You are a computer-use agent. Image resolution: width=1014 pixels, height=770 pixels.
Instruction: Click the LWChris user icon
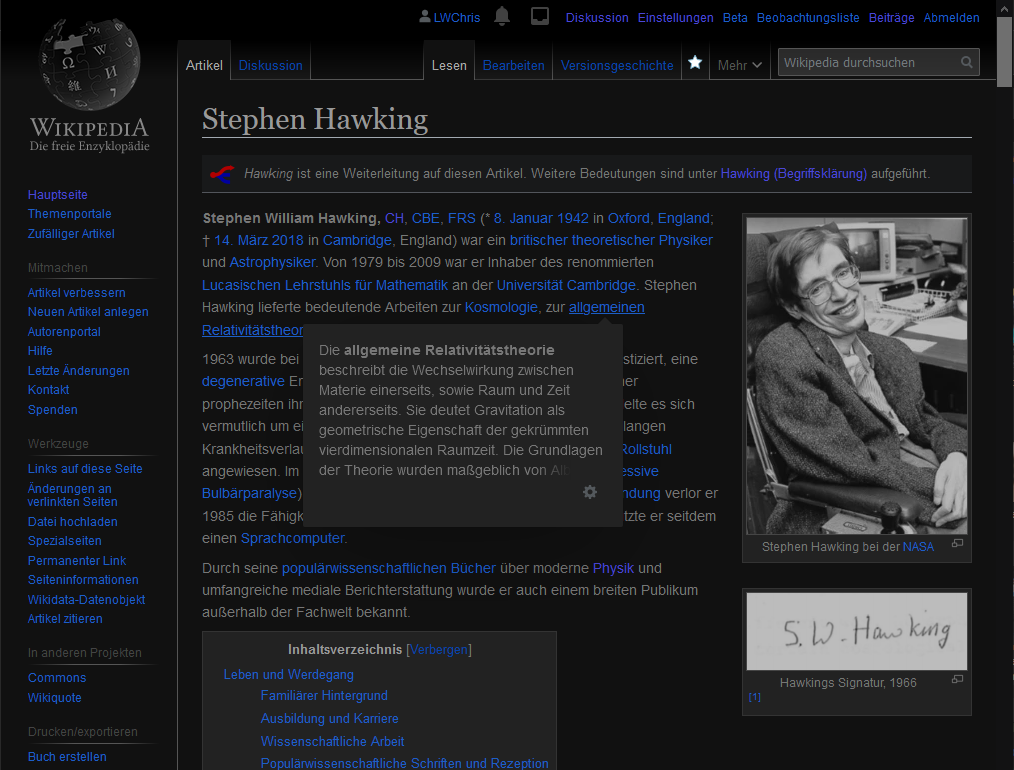click(x=424, y=17)
